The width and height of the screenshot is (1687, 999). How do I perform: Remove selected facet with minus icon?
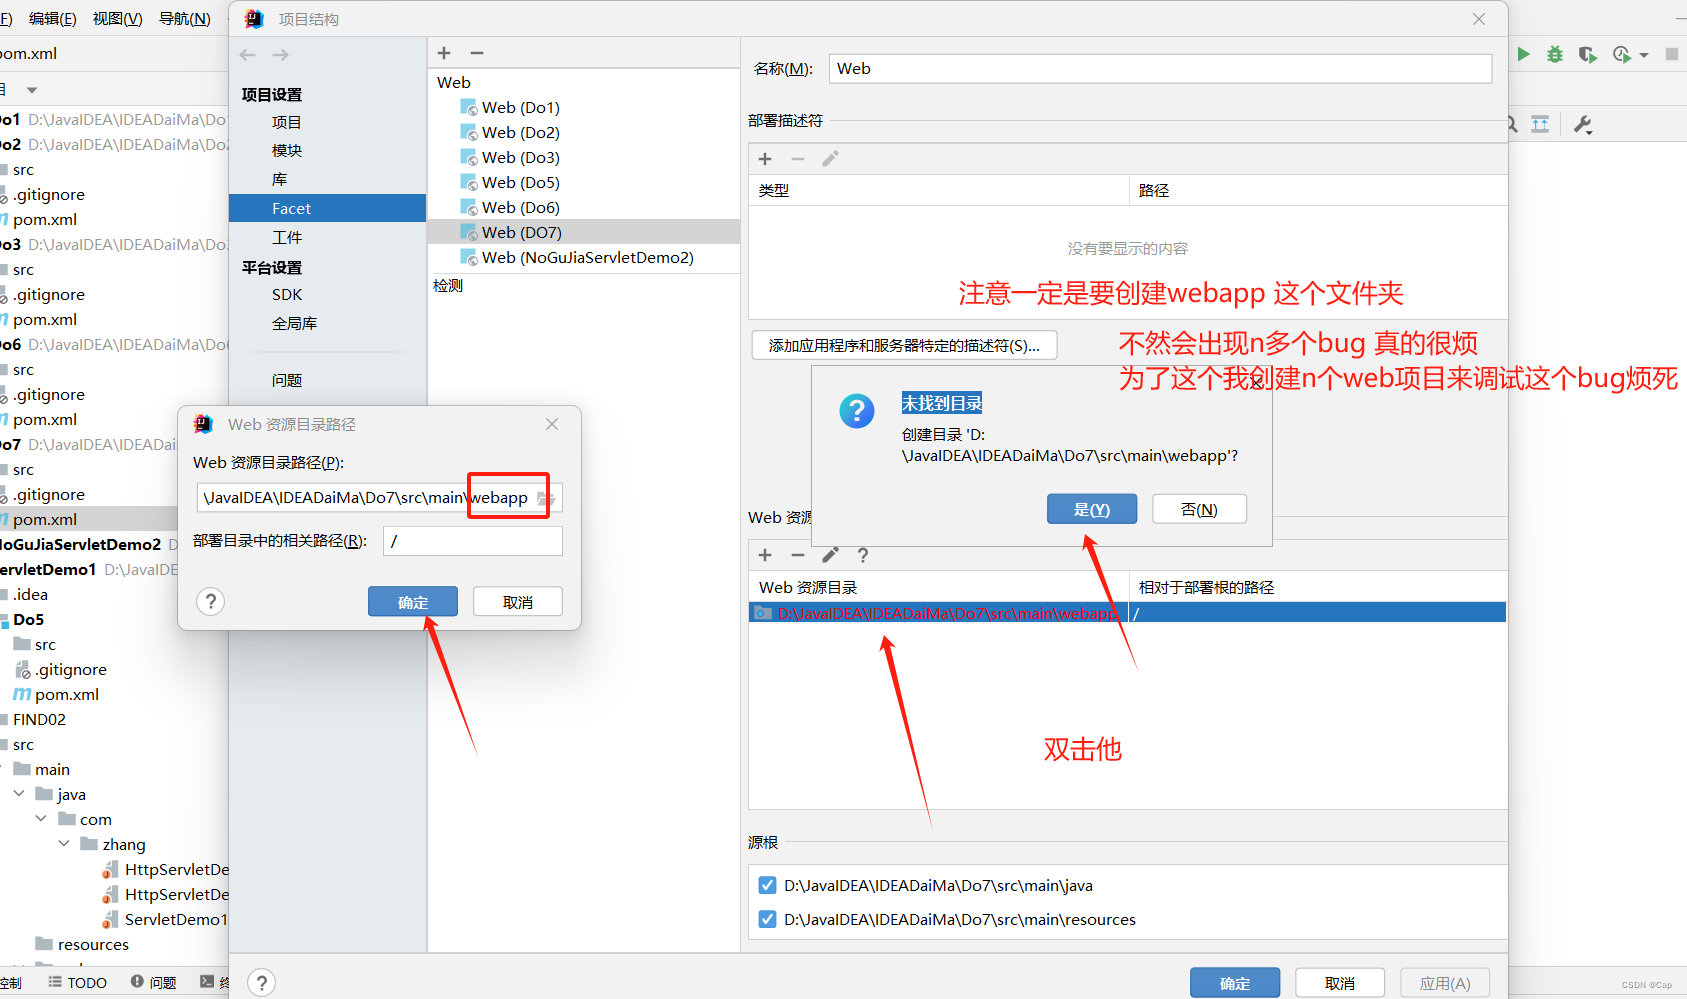[x=477, y=53]
